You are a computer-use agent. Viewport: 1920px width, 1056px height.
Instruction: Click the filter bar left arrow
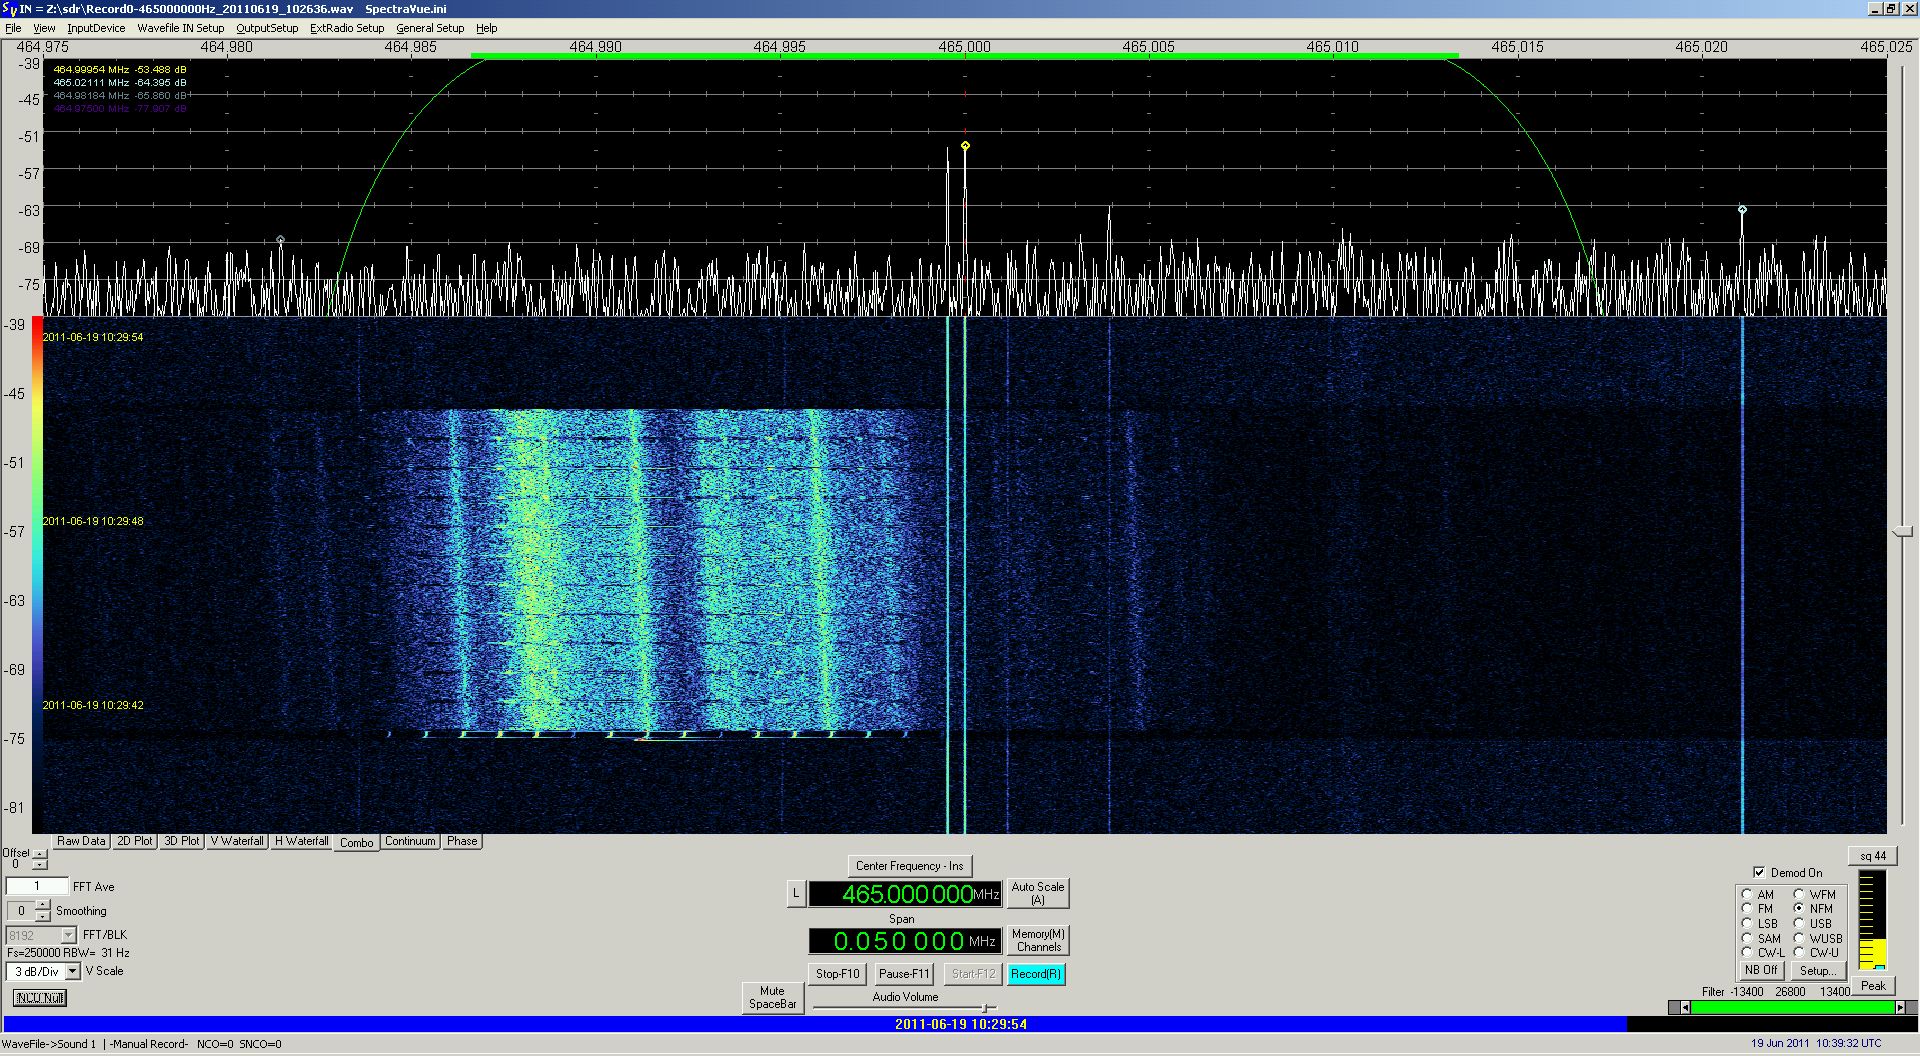[1685, 1007]
